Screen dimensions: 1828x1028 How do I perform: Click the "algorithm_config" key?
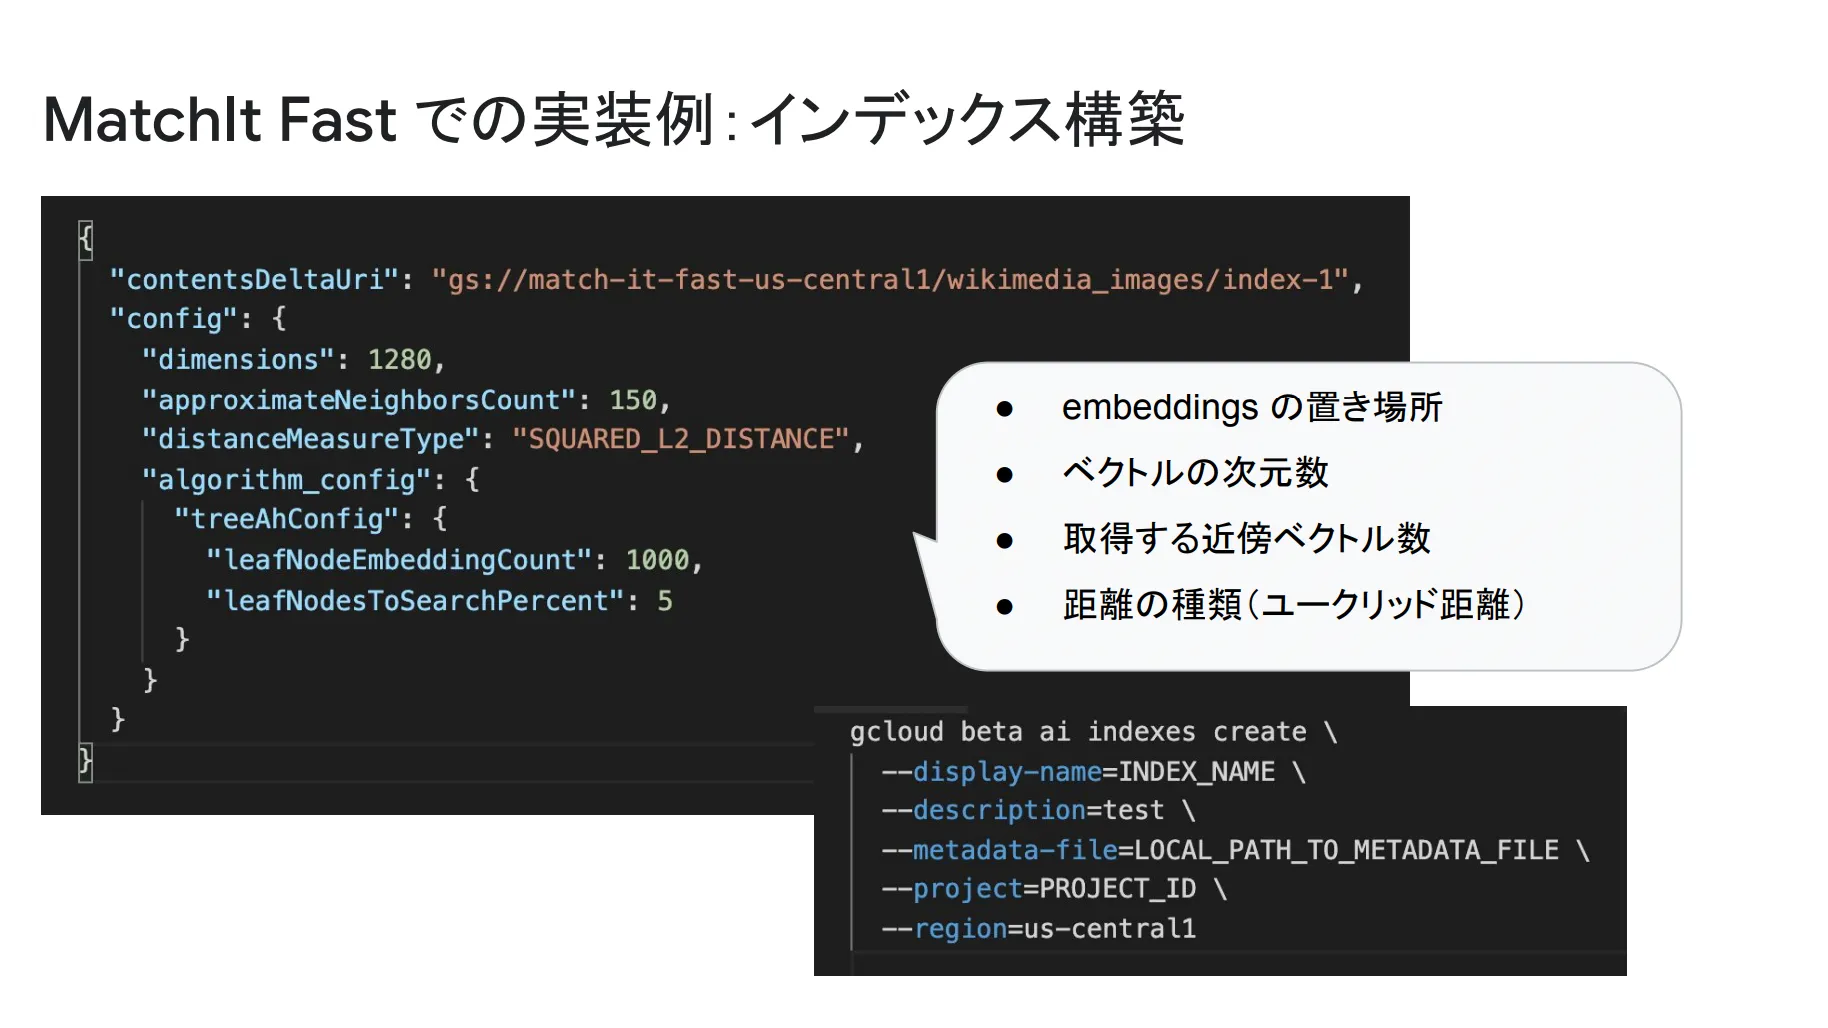pos(286,480)
